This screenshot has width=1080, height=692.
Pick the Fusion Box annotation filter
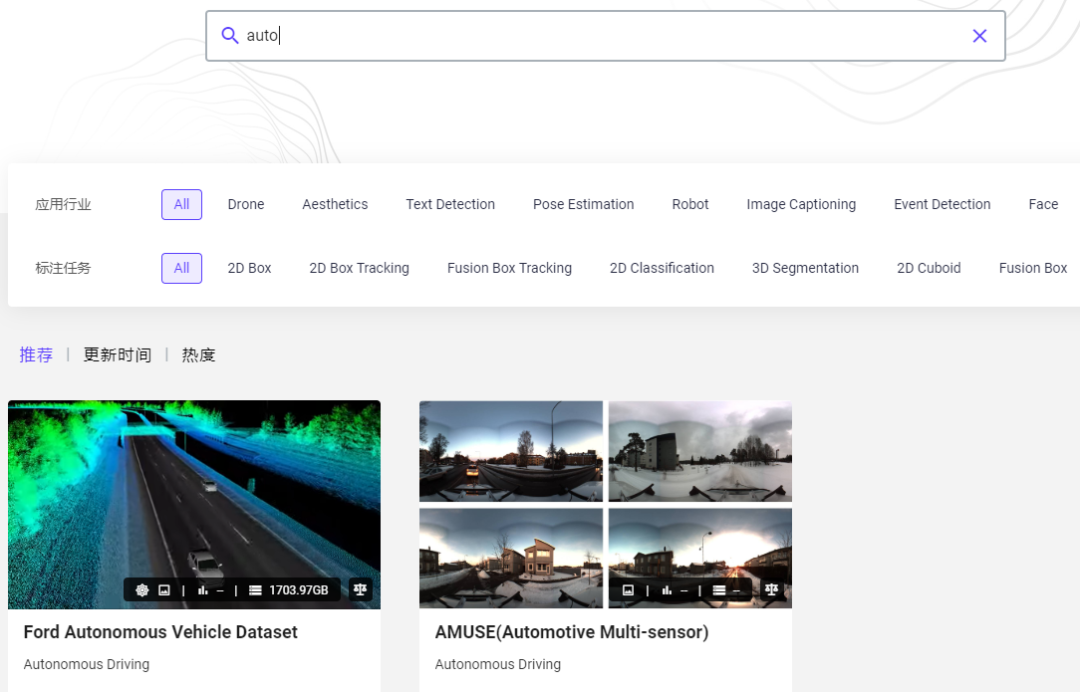(x=1032, y=269)
